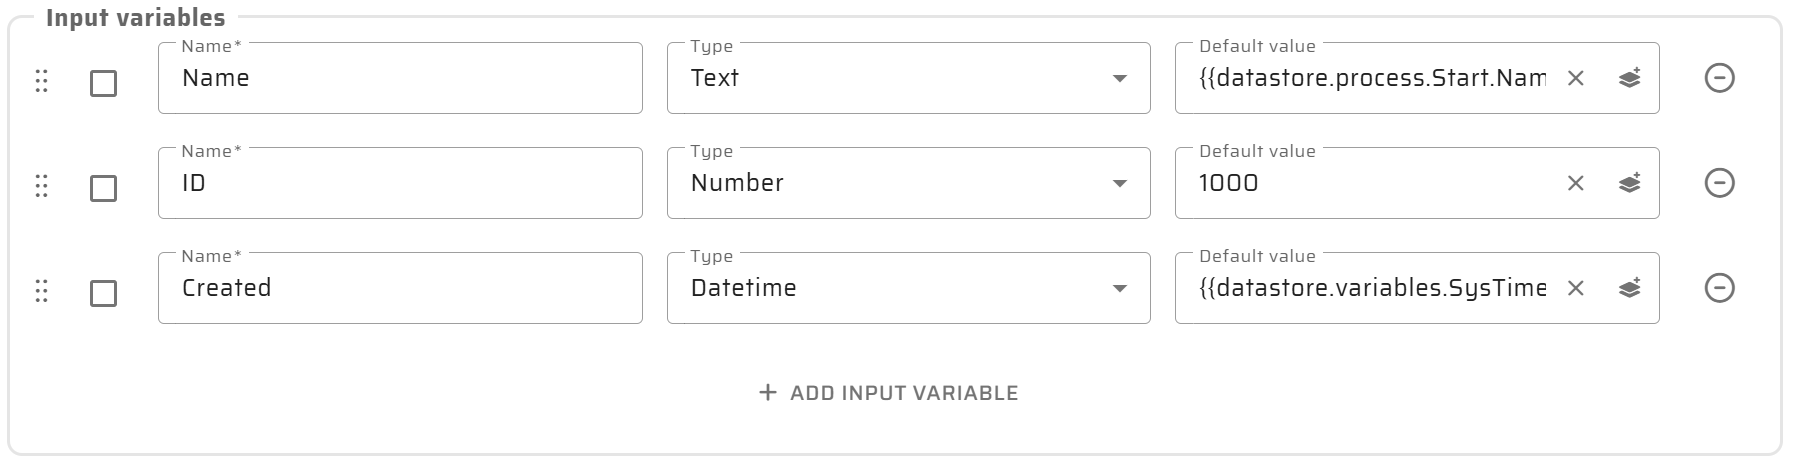This screenshot has width=1796, height=461.
Task: Remove the Name input variable row
Action: pos(1719,78)
